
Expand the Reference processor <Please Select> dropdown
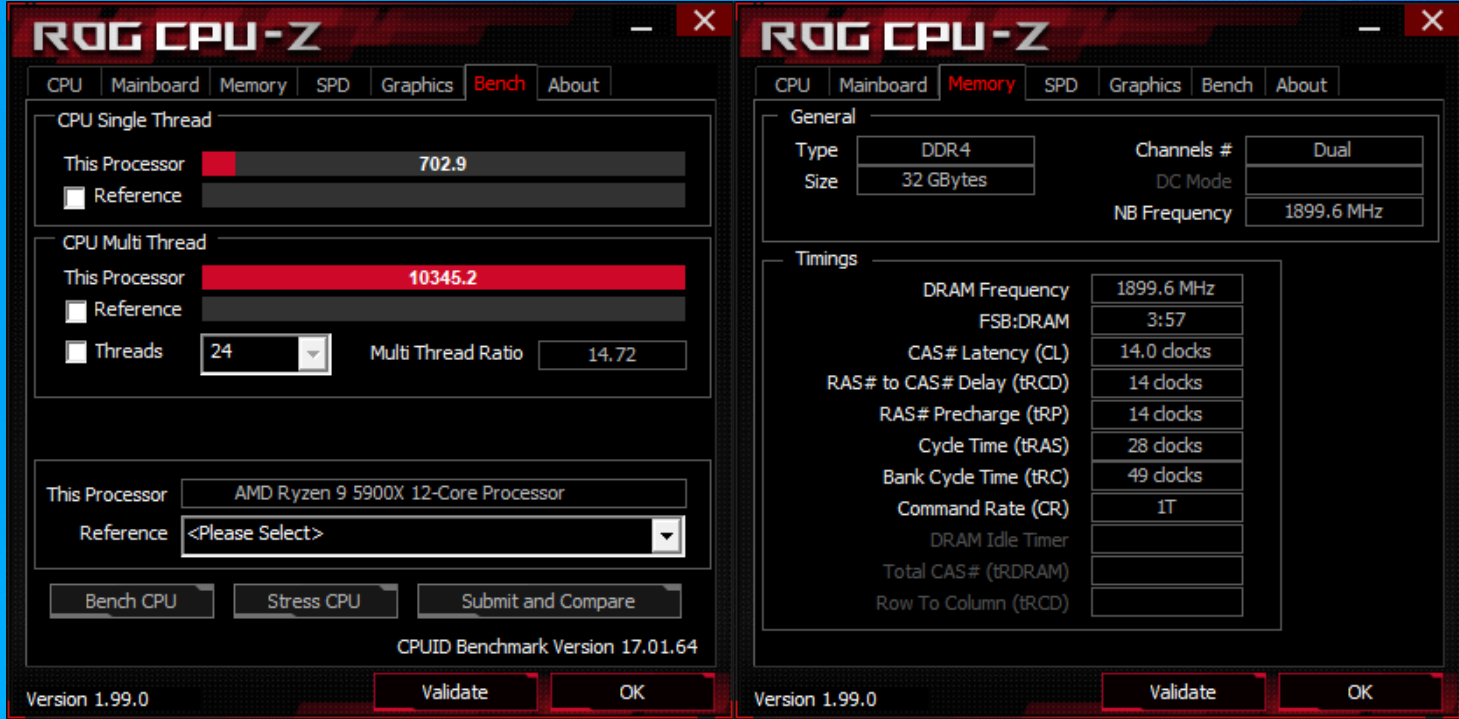(433, 535)
